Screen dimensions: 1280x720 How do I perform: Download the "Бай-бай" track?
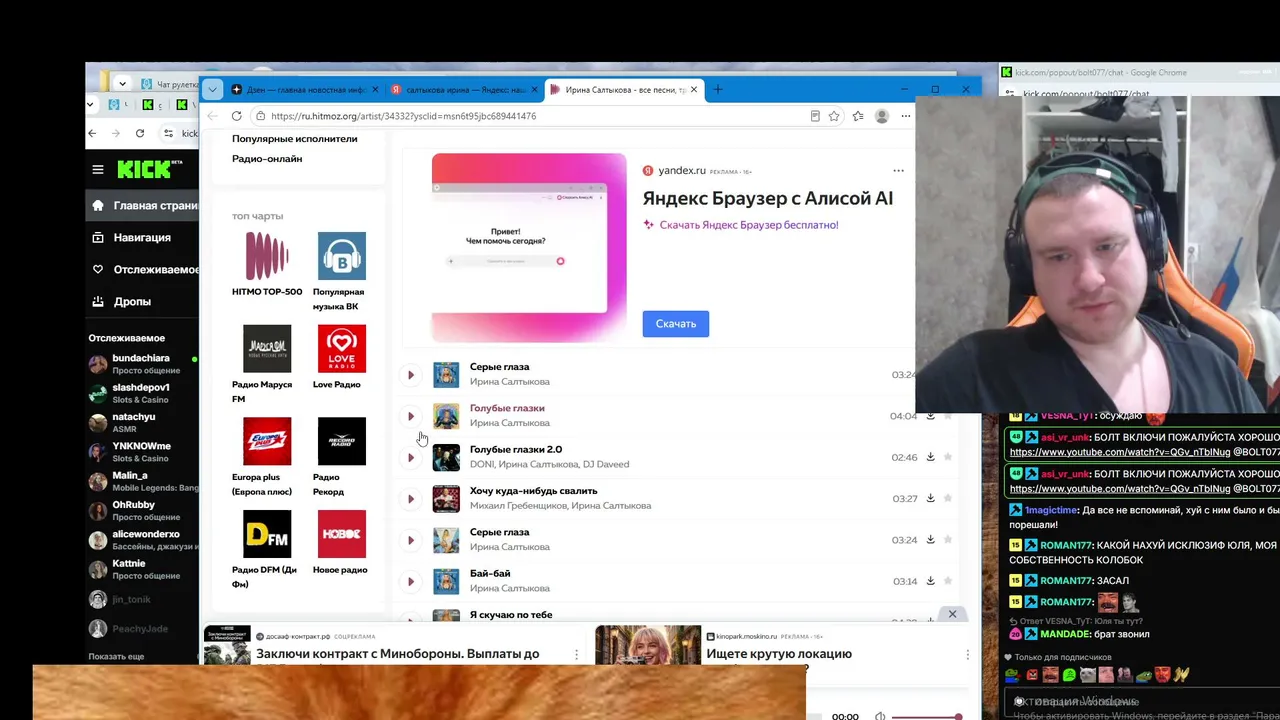pyautogui.click(x=930, y=581)
